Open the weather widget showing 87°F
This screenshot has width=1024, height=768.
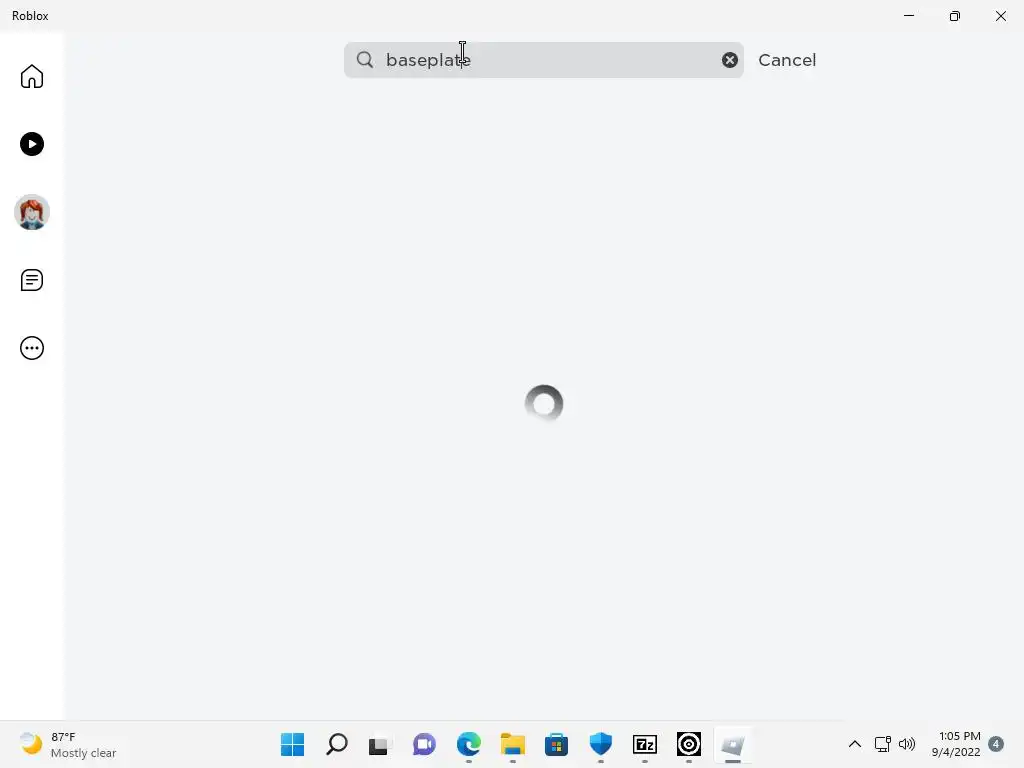coord(68,744)
